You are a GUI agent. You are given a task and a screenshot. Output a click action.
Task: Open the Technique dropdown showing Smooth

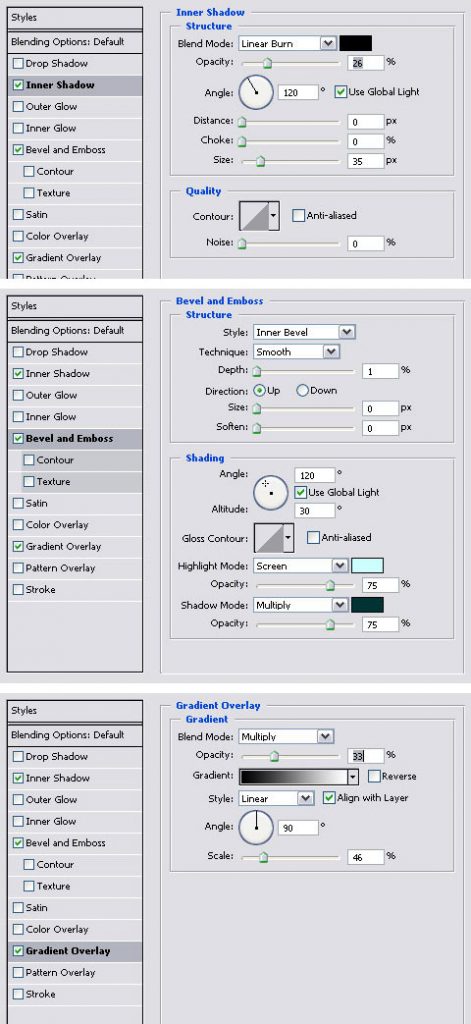[x=297, y=352]
